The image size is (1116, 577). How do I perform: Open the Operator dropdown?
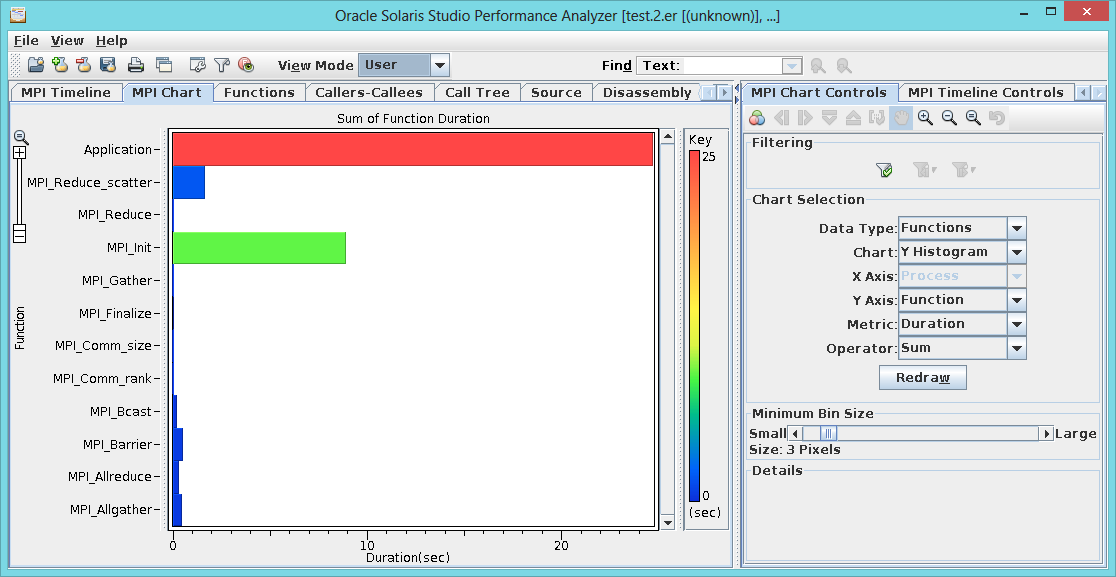(1017, 349)
